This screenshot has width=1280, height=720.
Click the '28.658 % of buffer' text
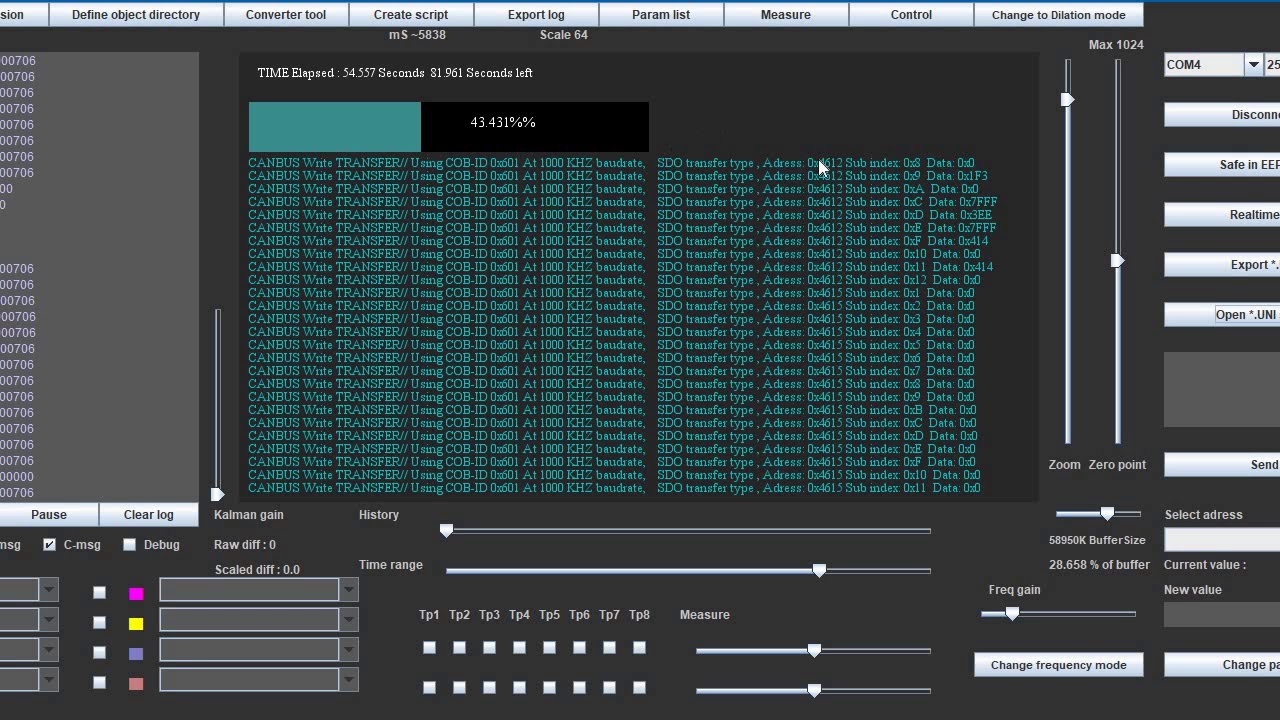tap(1099, 565)
